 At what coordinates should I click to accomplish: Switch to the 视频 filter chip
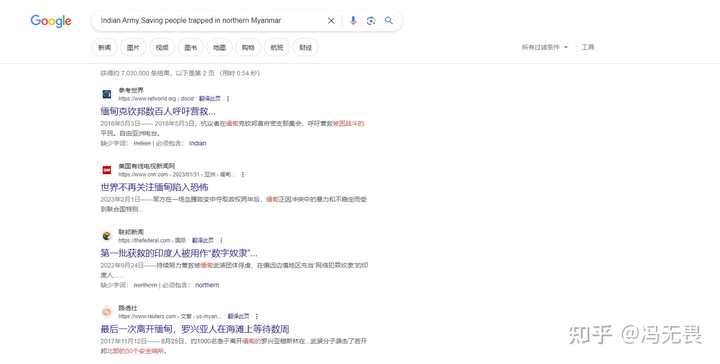click(162, 47)
